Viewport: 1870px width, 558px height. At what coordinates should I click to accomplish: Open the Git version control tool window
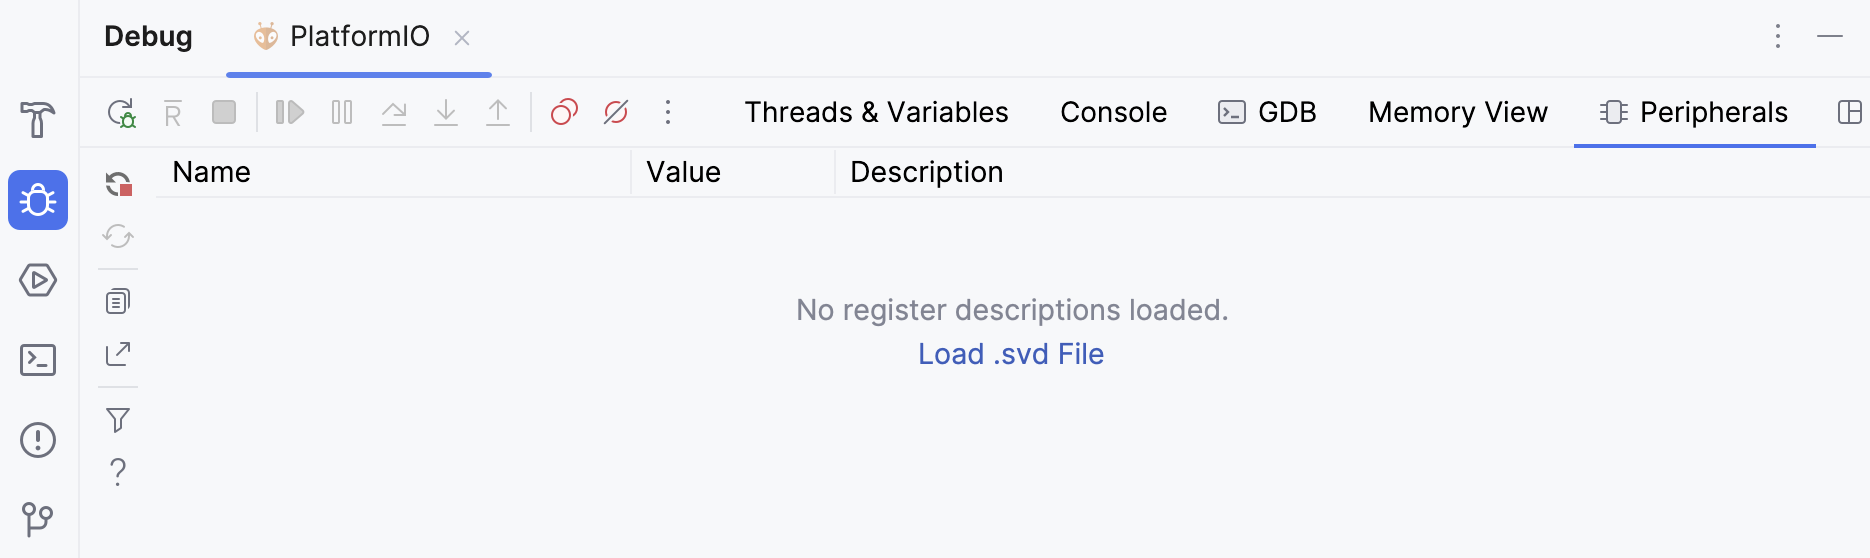38,519
